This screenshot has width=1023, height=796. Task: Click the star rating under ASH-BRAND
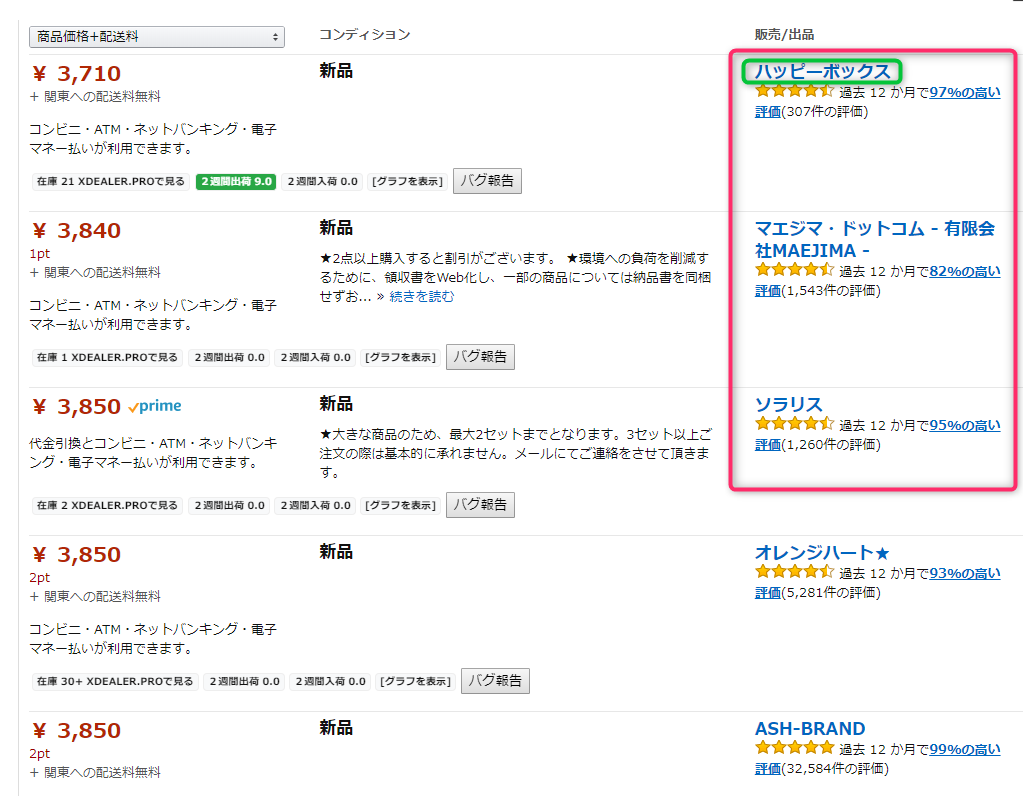coord(794,748)
